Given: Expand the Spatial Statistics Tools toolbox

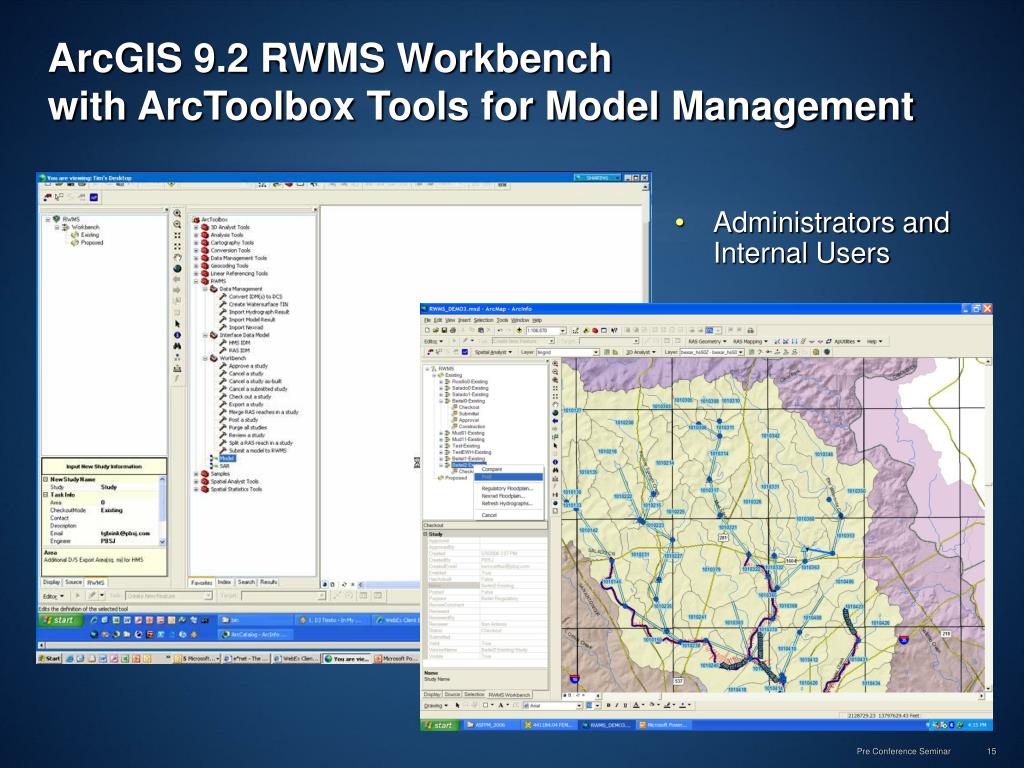Looking at the screenshot, I should (196, 489).
